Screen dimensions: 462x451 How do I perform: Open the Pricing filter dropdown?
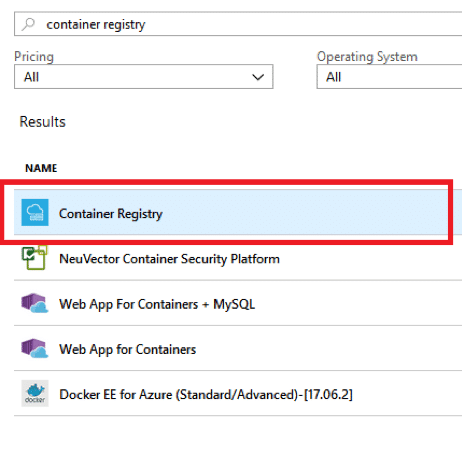coord(144,77)
